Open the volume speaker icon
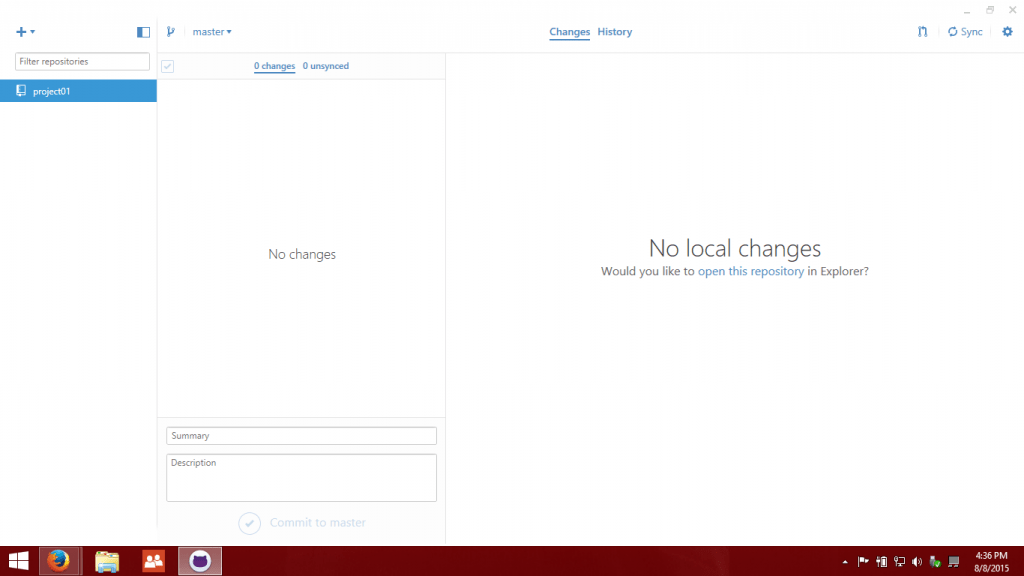This screenshot has height=576, width=1024. coord(917,561)
